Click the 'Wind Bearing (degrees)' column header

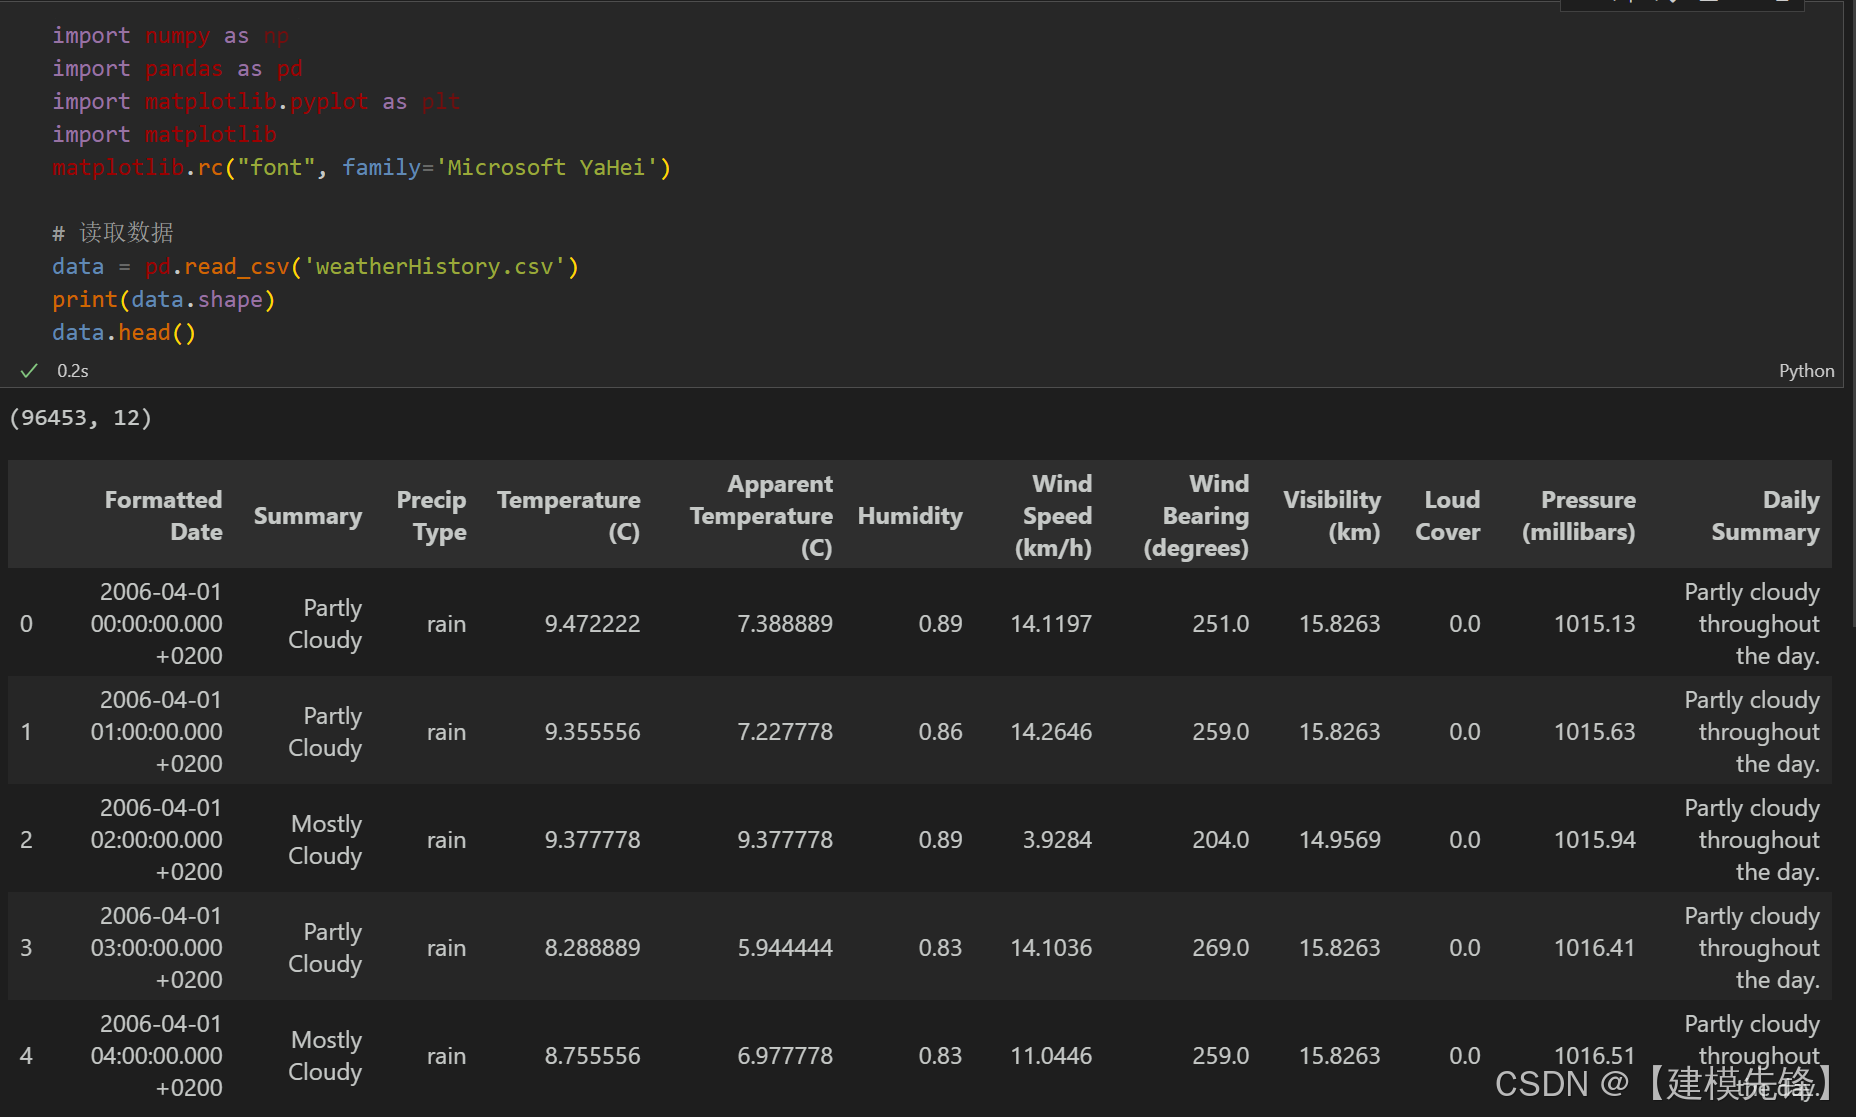[x=1196, y=516]
